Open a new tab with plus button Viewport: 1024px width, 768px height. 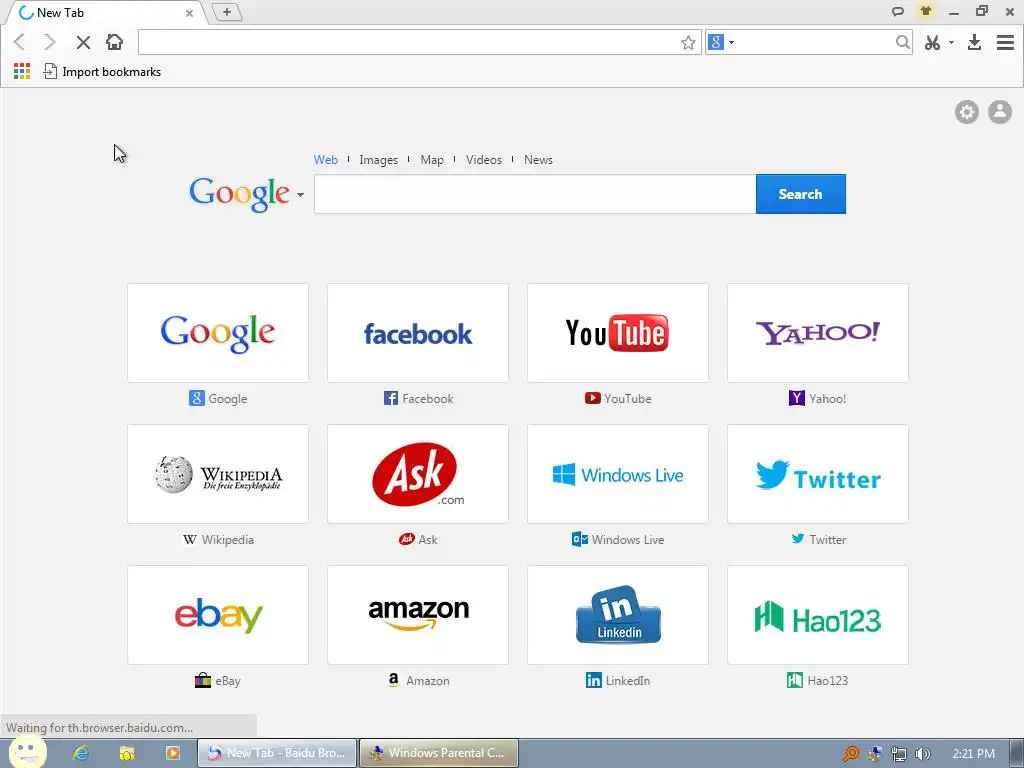(x=227, y=12)
